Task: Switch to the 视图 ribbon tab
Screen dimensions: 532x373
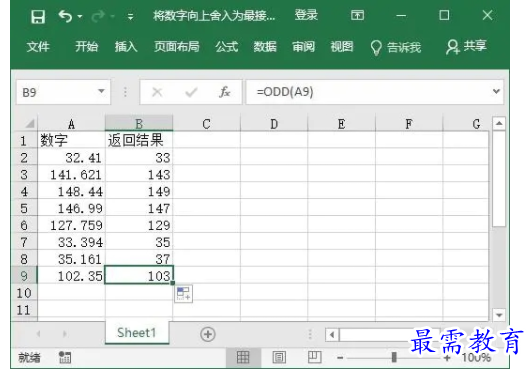Action: (x=342, y=46)
